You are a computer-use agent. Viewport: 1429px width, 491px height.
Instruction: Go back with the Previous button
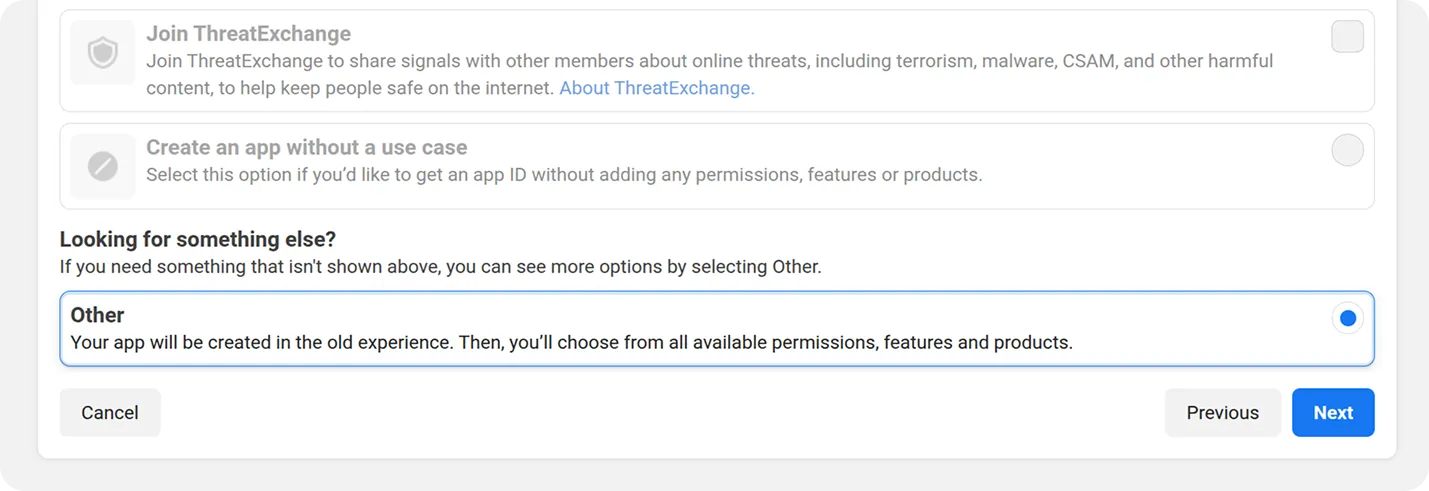coord(1222,413)
